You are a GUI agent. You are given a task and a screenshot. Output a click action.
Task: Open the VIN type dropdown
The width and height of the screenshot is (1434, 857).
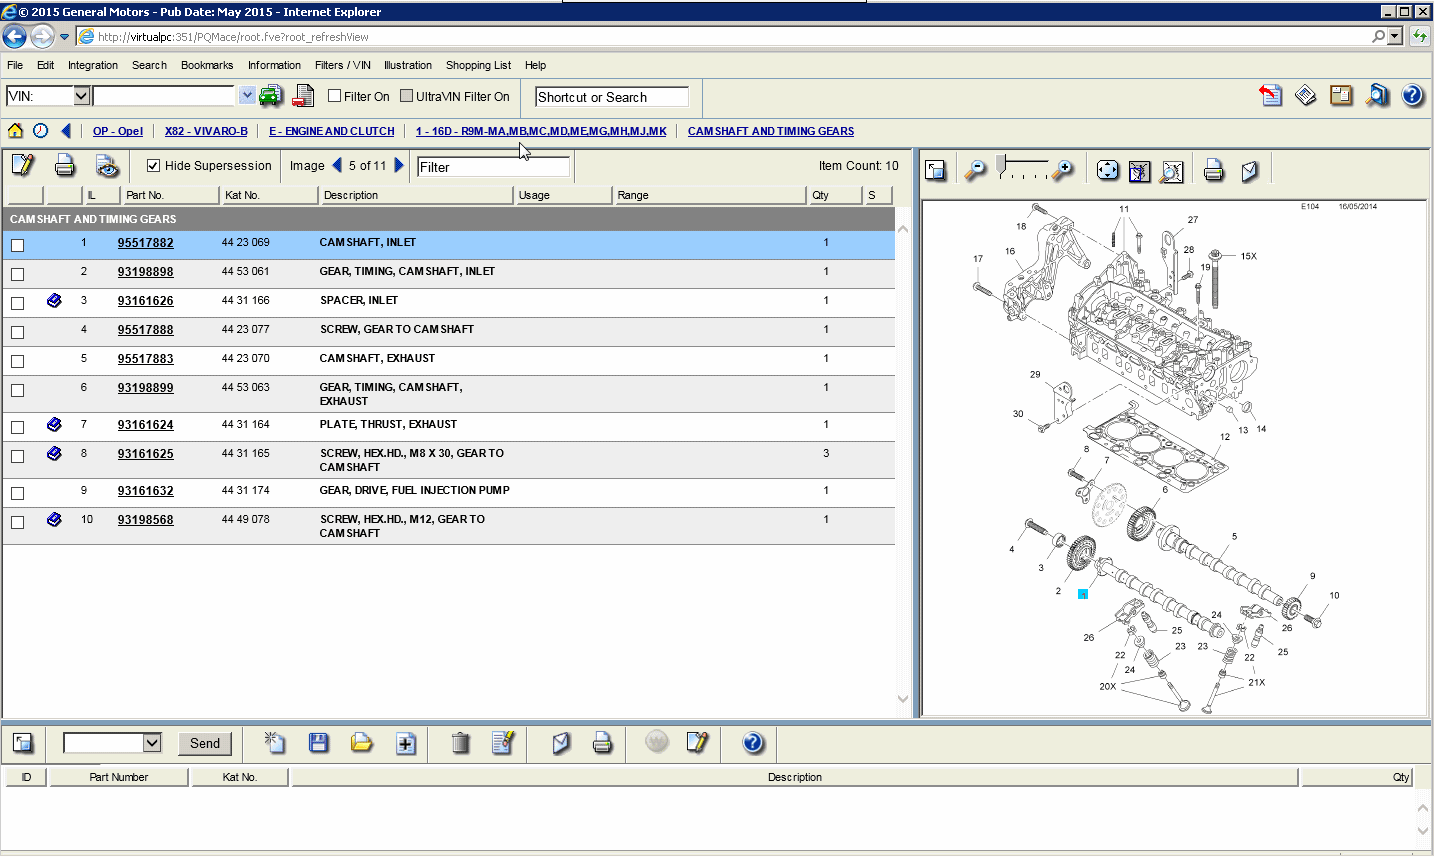click(x=82, y=96)
